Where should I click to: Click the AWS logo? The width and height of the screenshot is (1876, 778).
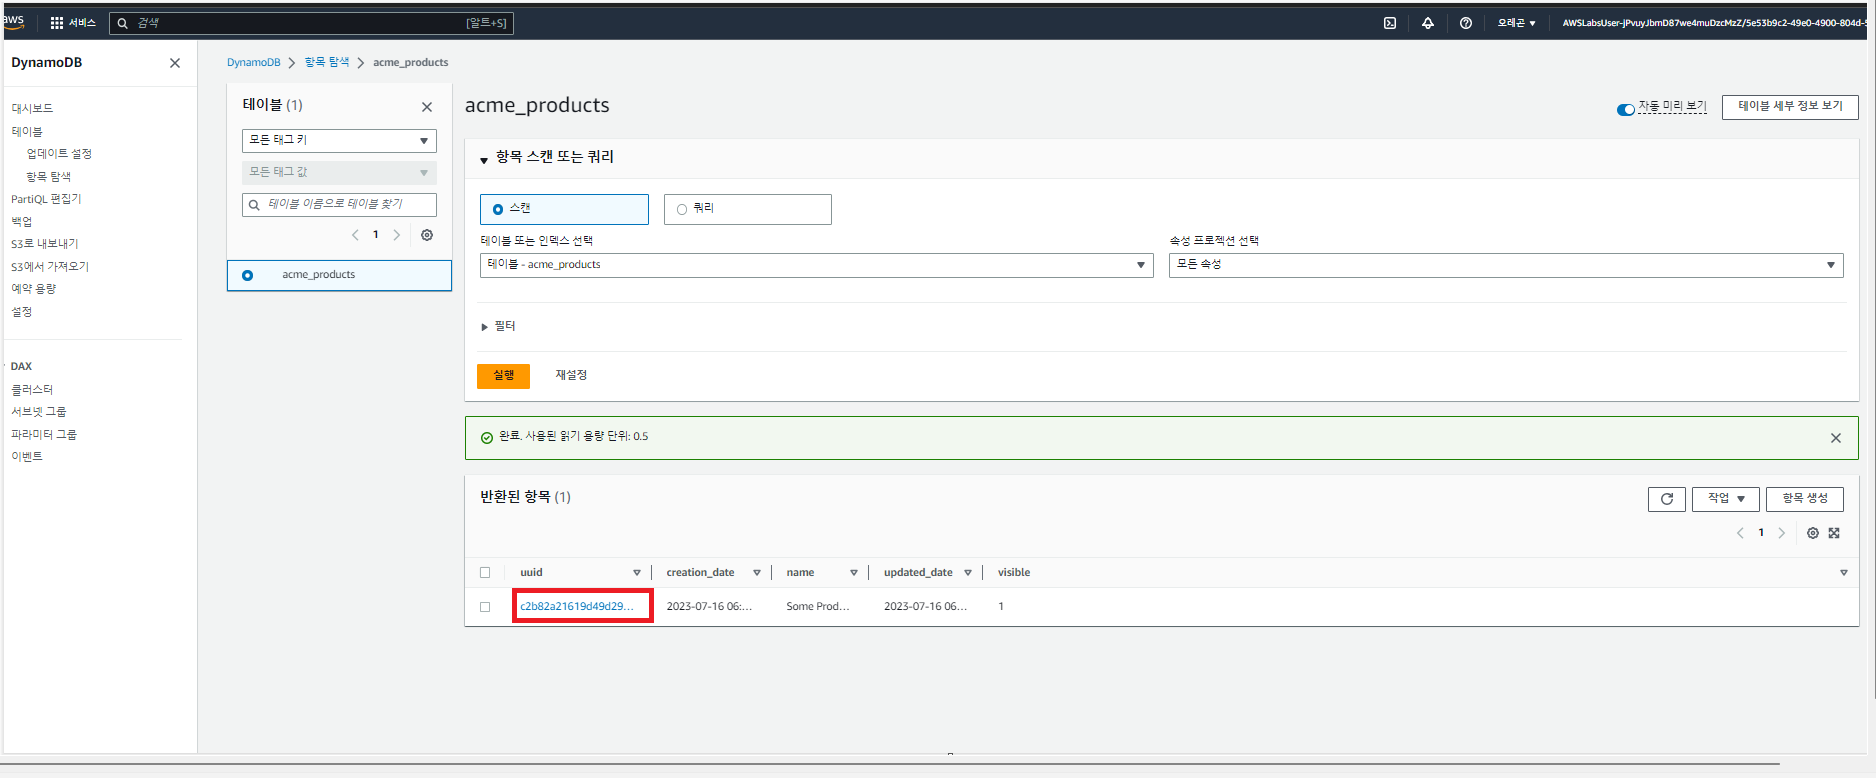pyautogui.click(x=14, y=21)
